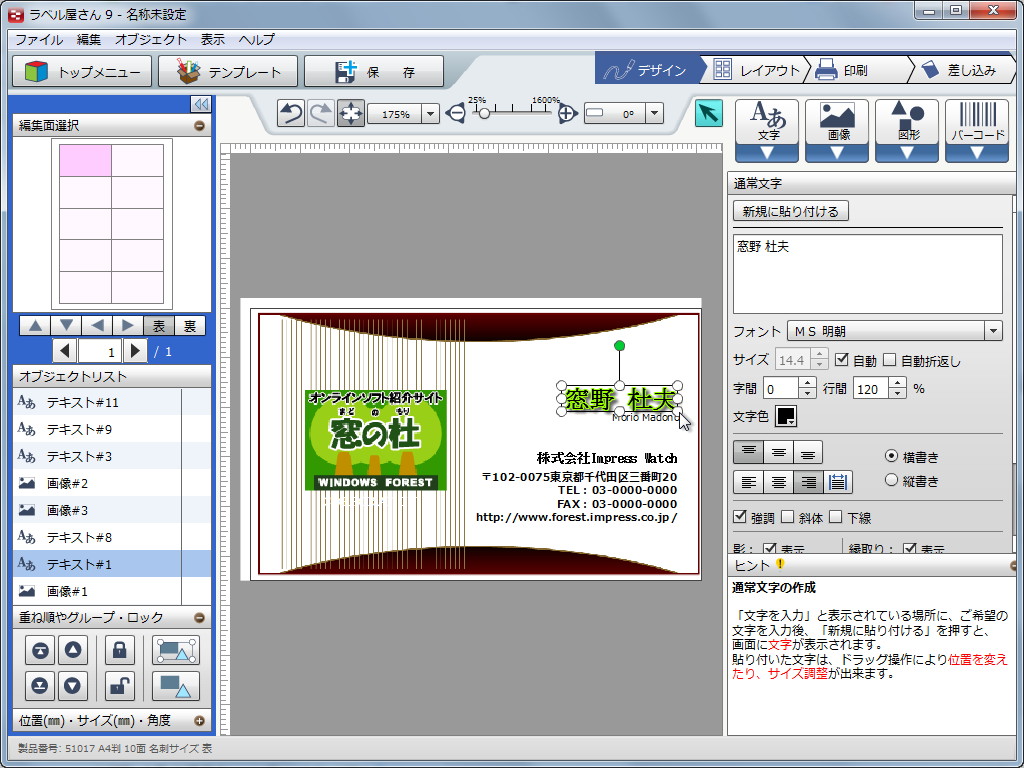
Task: Open the オブジェクト menu
Action: pyautogui.click(x=151, y=39)
